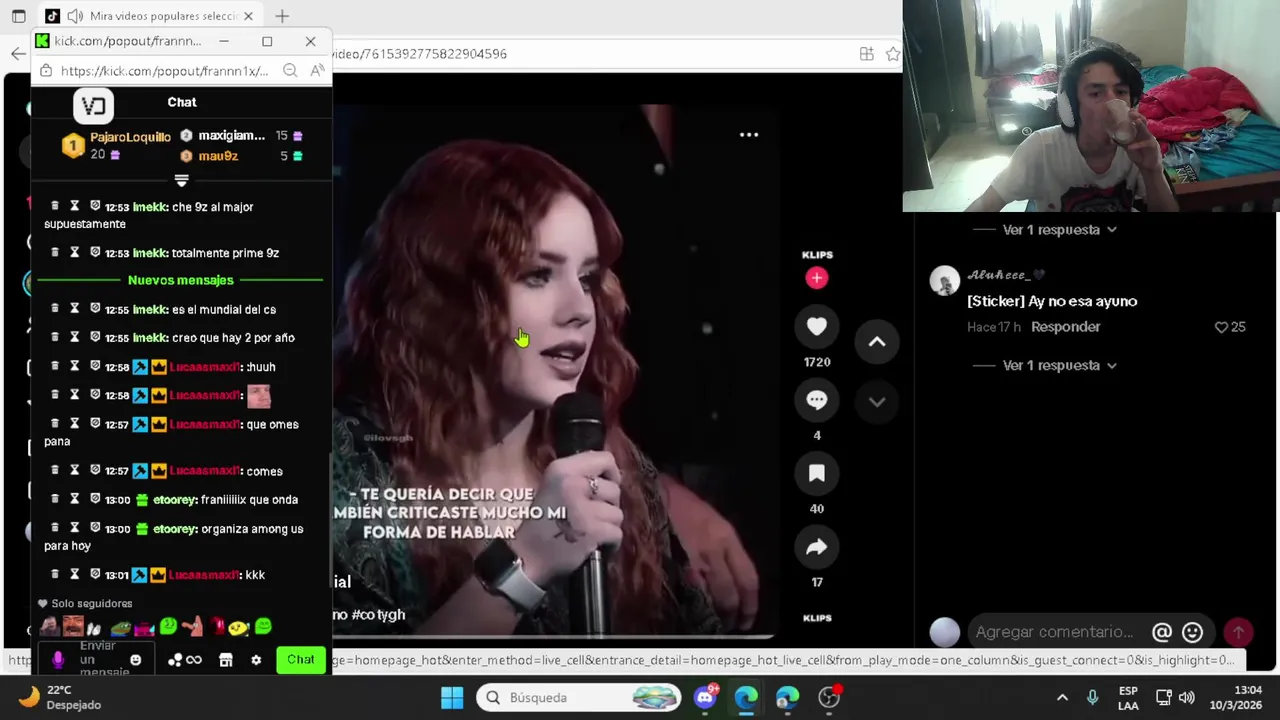Click the 'Enviar un mensaje' chat field

coord(97,660)
